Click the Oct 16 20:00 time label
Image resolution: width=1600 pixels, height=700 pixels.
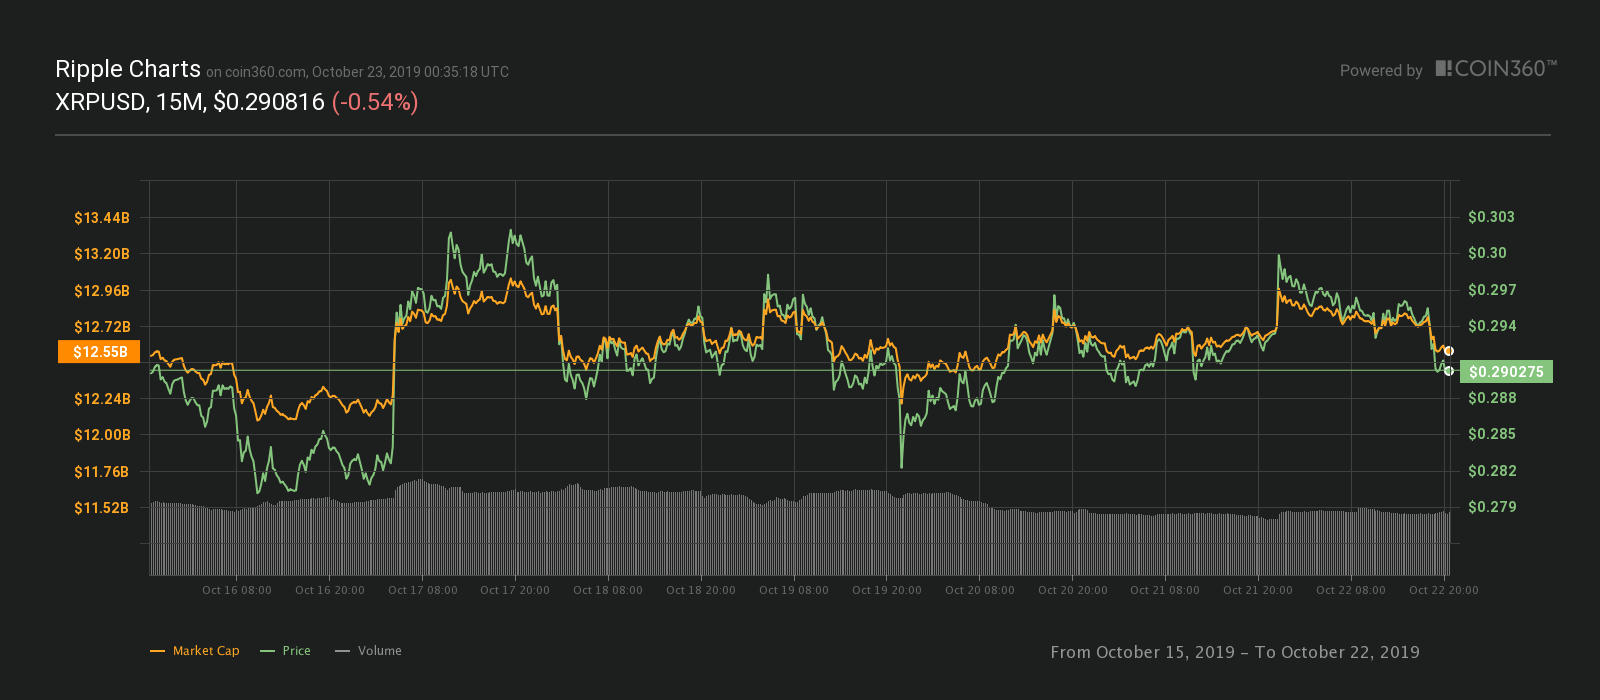point(330,590)
